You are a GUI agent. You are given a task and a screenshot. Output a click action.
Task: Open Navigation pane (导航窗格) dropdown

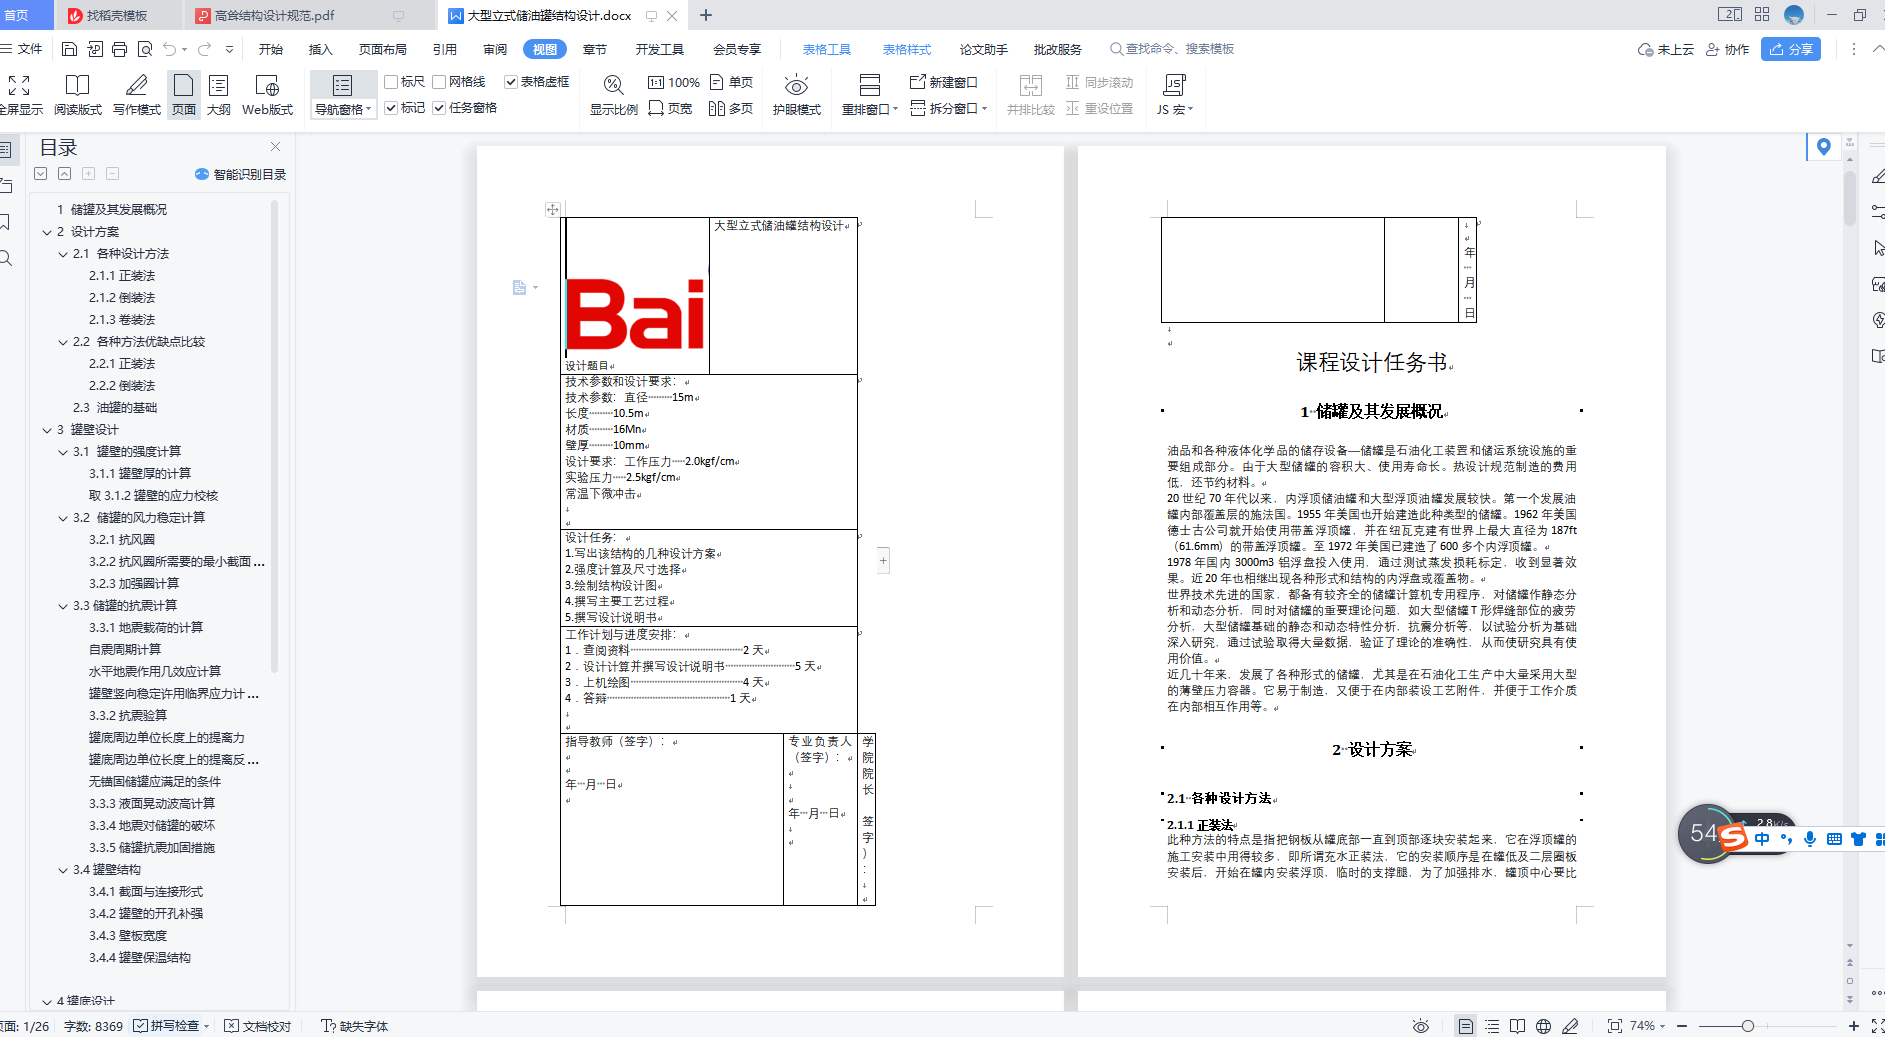click(343, 109)
